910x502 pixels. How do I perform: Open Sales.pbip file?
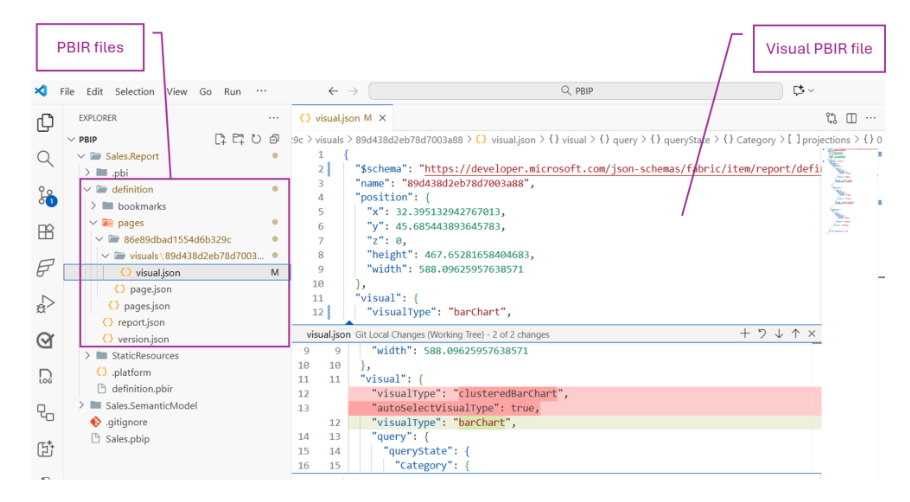tap(128, 439)
